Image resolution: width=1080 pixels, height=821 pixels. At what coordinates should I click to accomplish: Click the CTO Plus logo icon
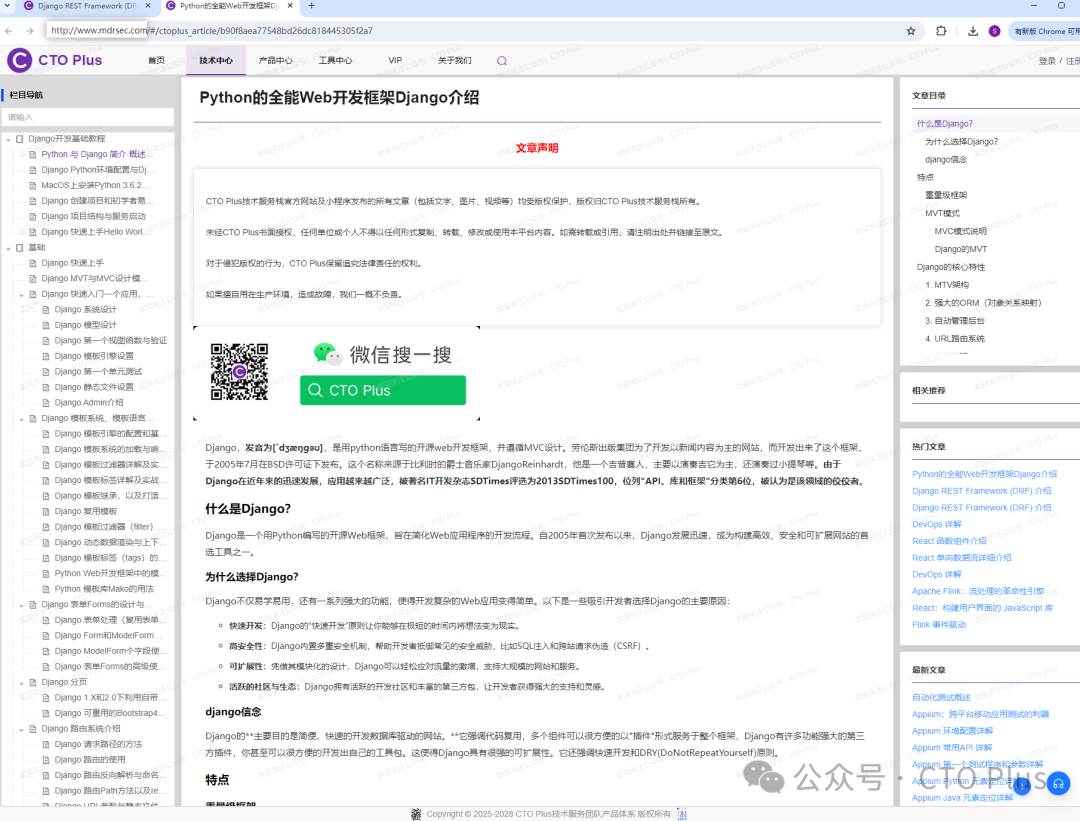point(19,61)
